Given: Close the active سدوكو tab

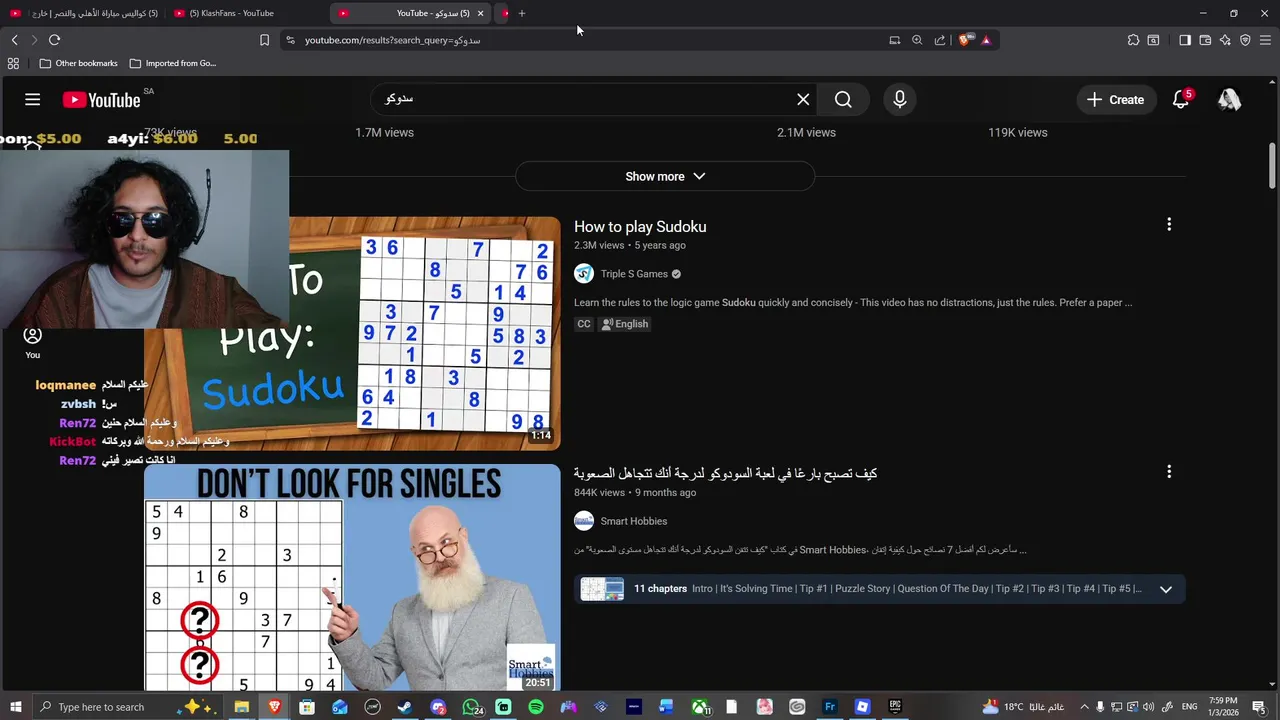Looking at the screenshot, I should [480, 13].
